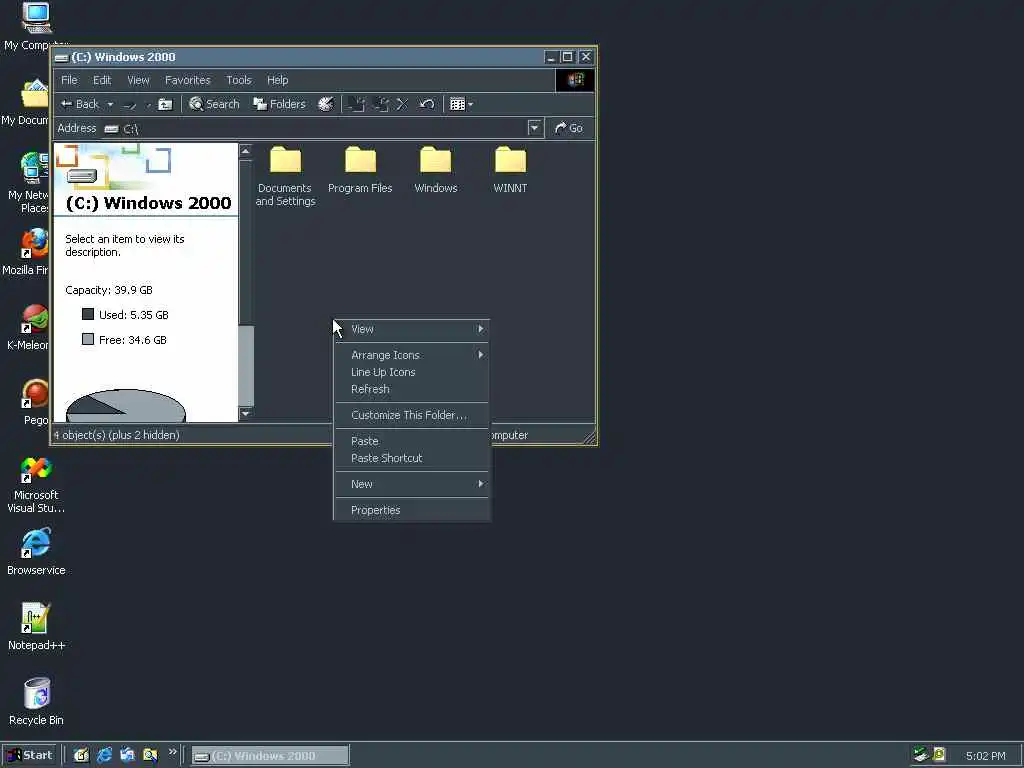Viewport: 1024px width, 768px height.
Task: Open the History toolbar icon
Action: click(x=325, y=104)
